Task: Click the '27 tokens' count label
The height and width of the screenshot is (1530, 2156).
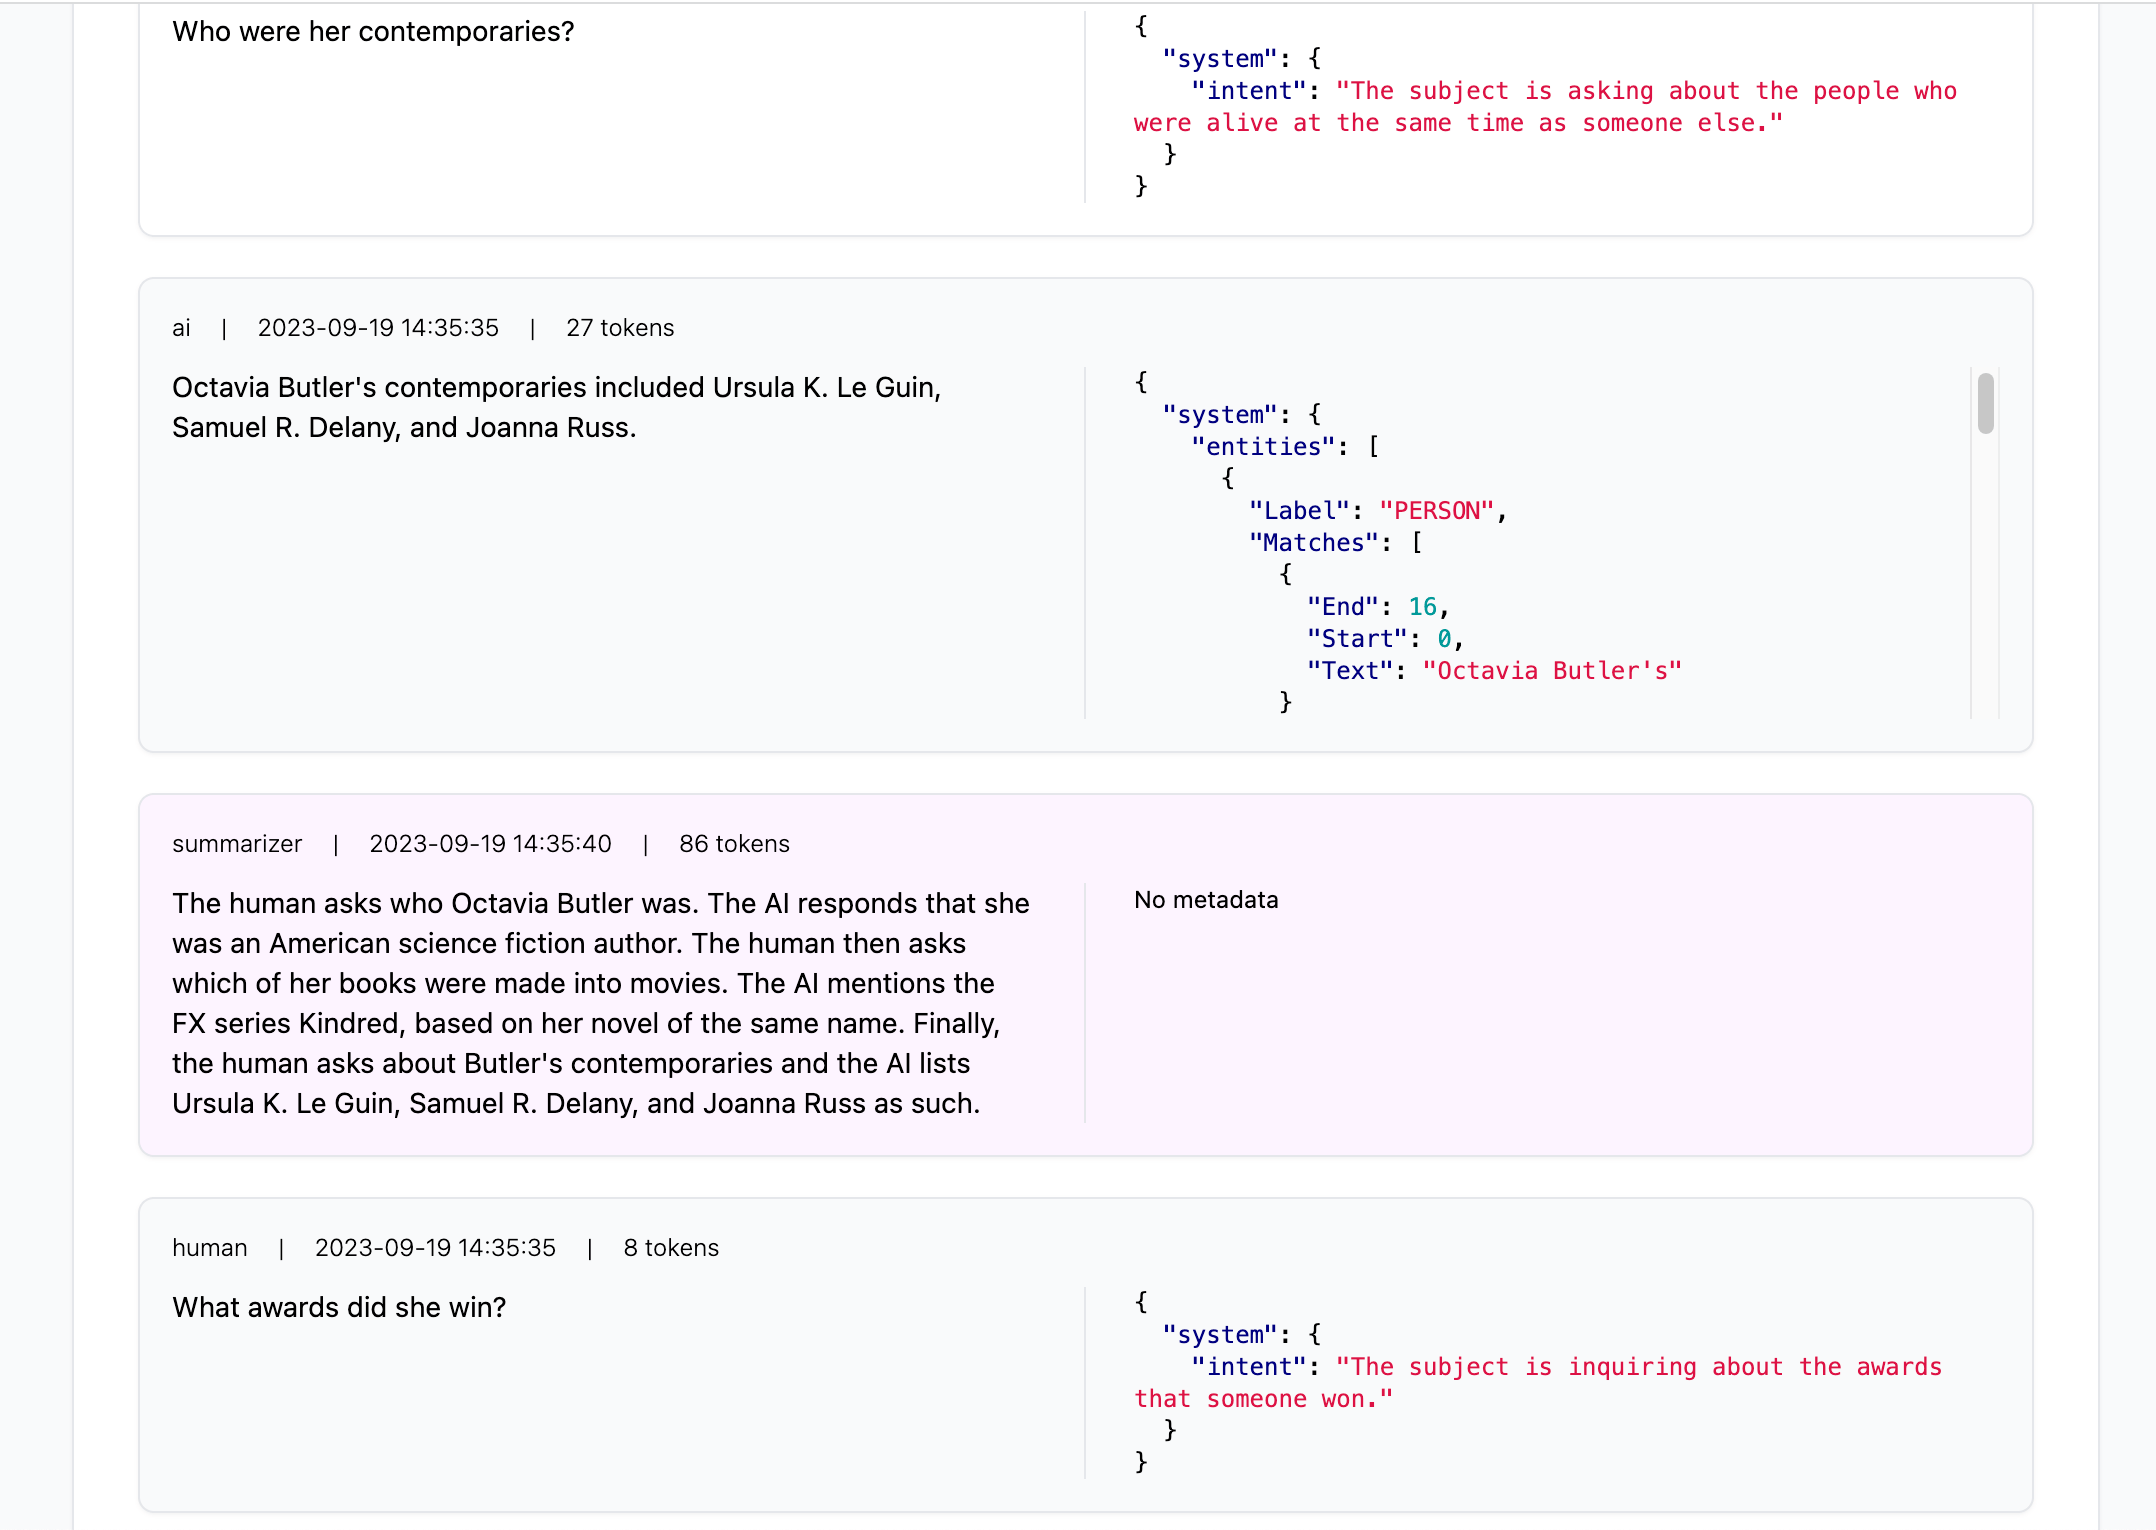Action: click(620, 328)
